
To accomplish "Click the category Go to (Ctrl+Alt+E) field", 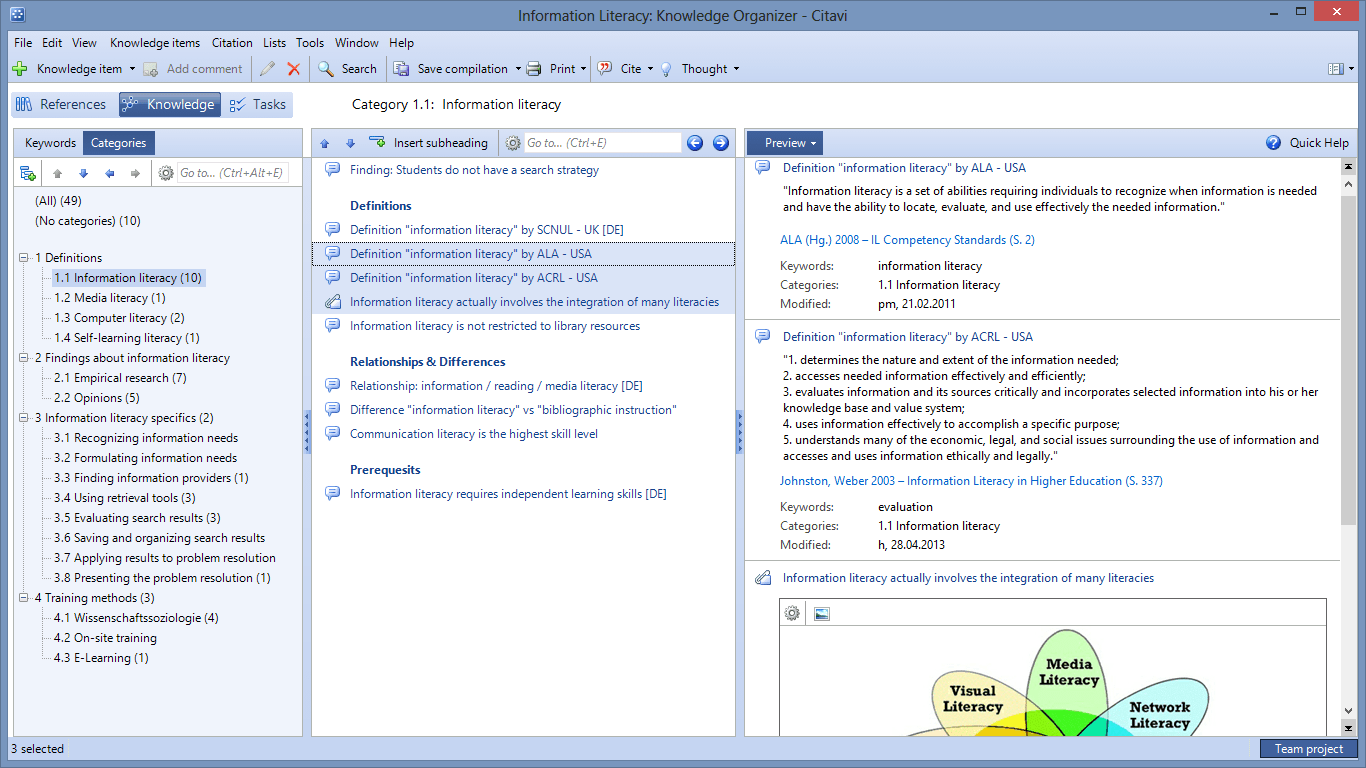I will [232, 173].
